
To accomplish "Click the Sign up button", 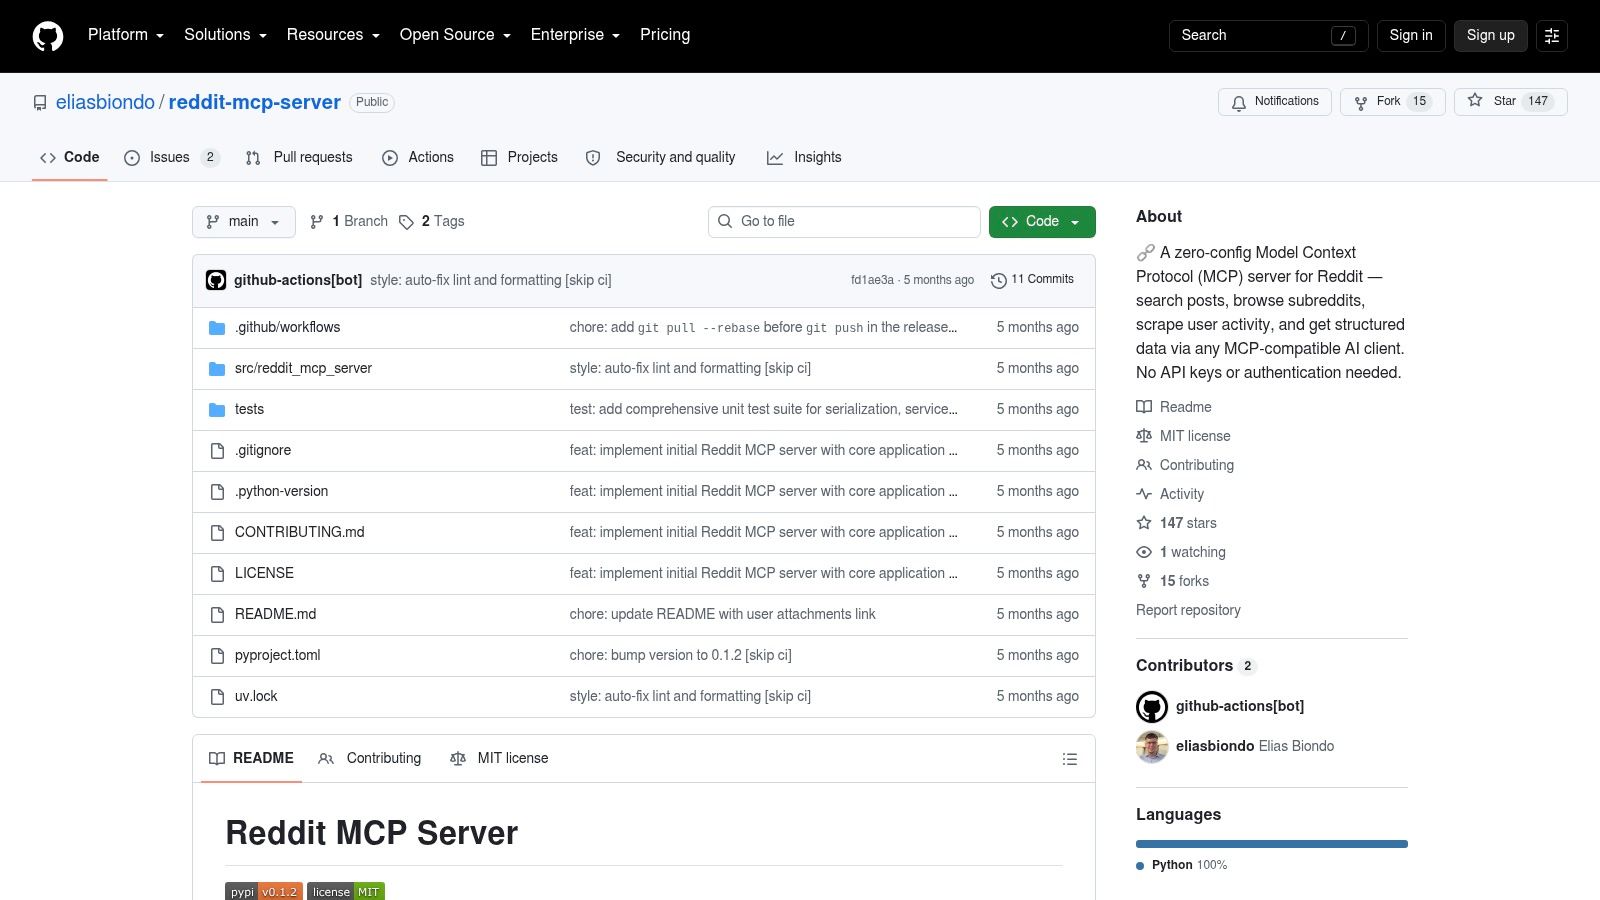I will pyautogui.click(x=1491, y=35).
